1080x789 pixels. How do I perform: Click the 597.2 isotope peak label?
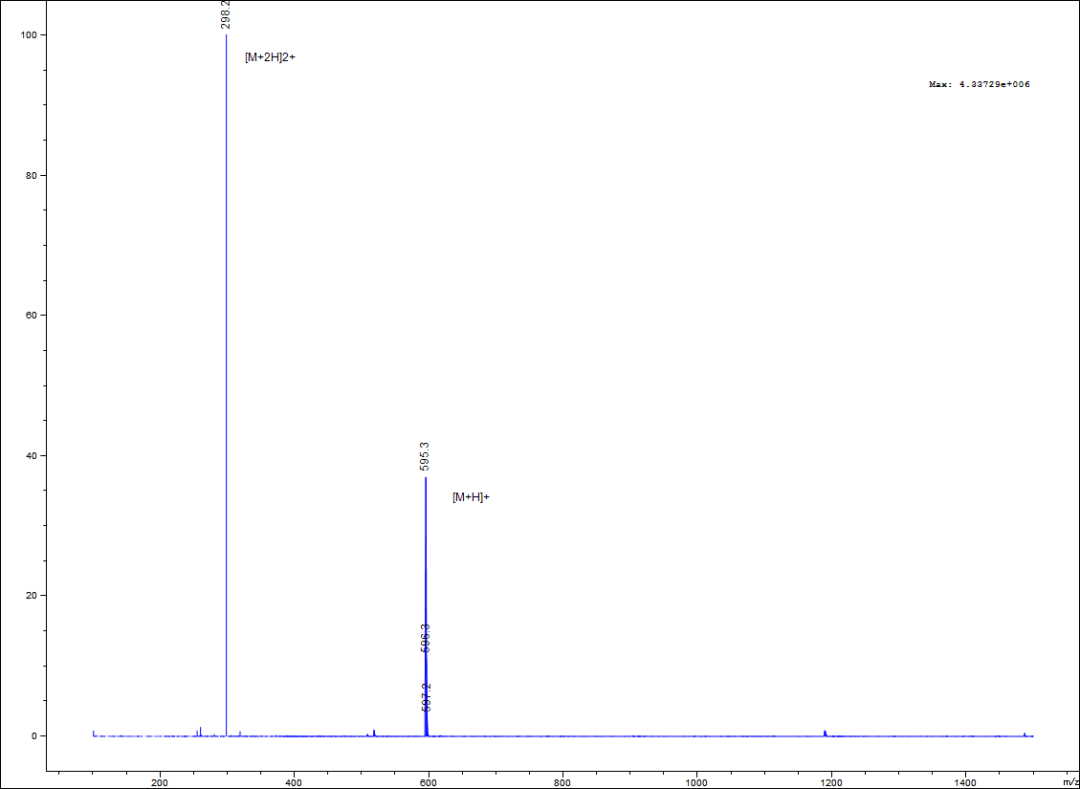(426, 697)
